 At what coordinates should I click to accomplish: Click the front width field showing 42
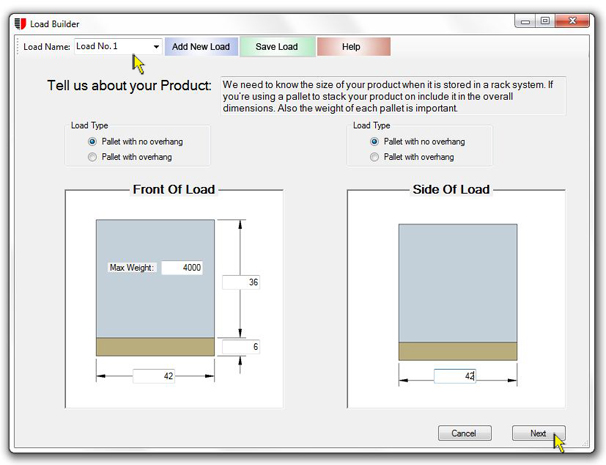click(153, 376)
